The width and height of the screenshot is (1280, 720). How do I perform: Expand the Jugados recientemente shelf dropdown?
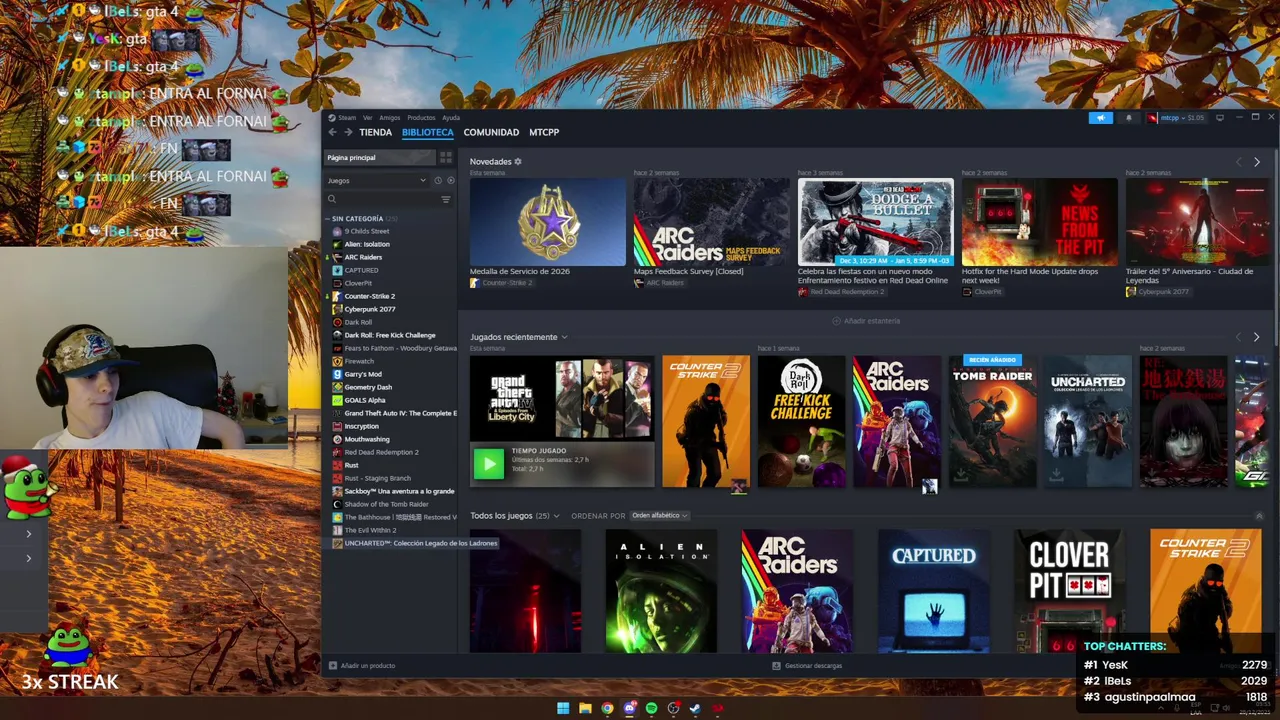point(564,337)
